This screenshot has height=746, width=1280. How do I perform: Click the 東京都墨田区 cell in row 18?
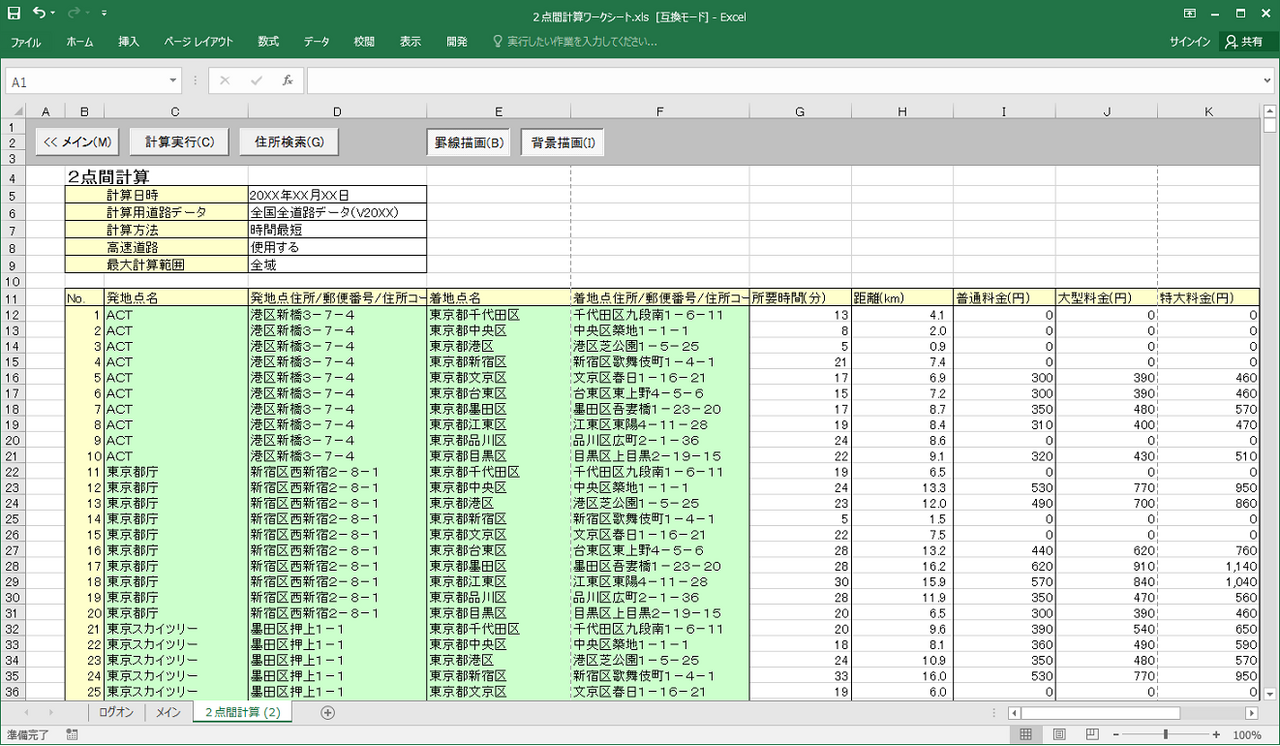click(x=498, y=409)
